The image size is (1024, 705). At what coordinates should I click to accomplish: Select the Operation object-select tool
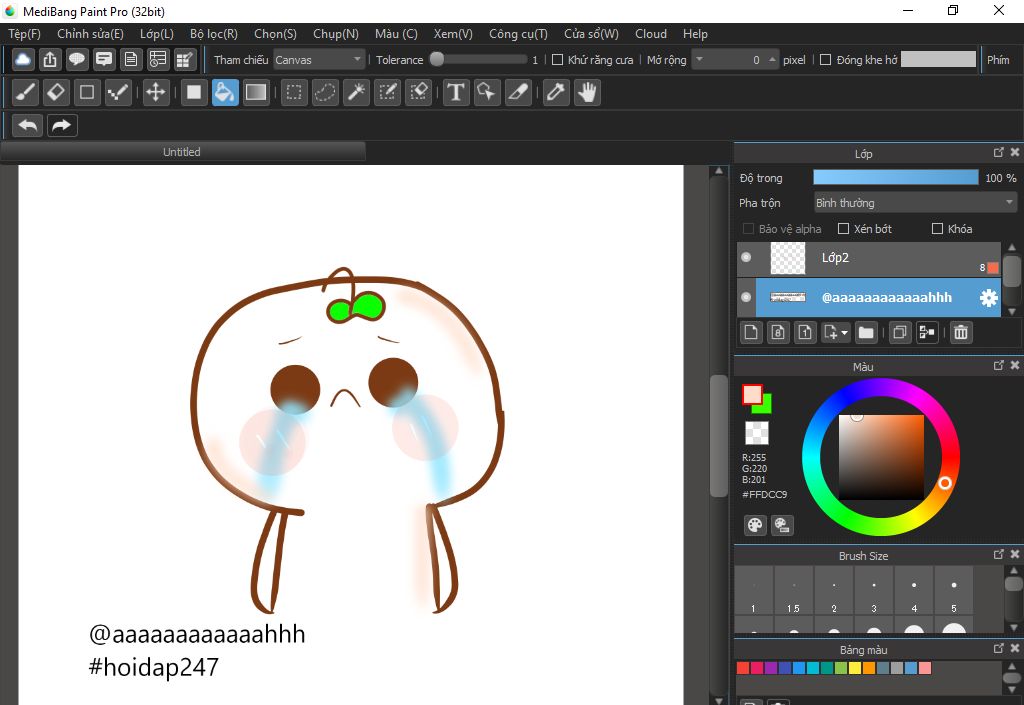[x=487, y=92]
